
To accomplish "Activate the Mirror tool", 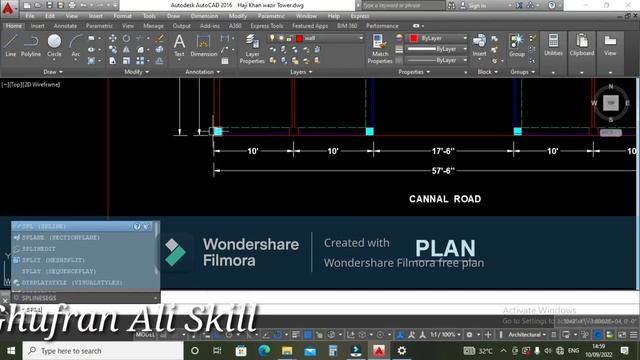I will click(127, 49).
